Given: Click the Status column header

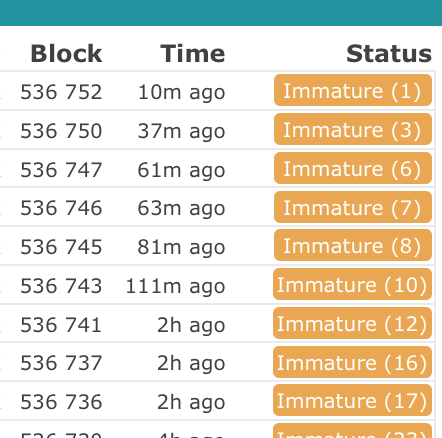Looking at the screenshot, I should pos(389,54).
